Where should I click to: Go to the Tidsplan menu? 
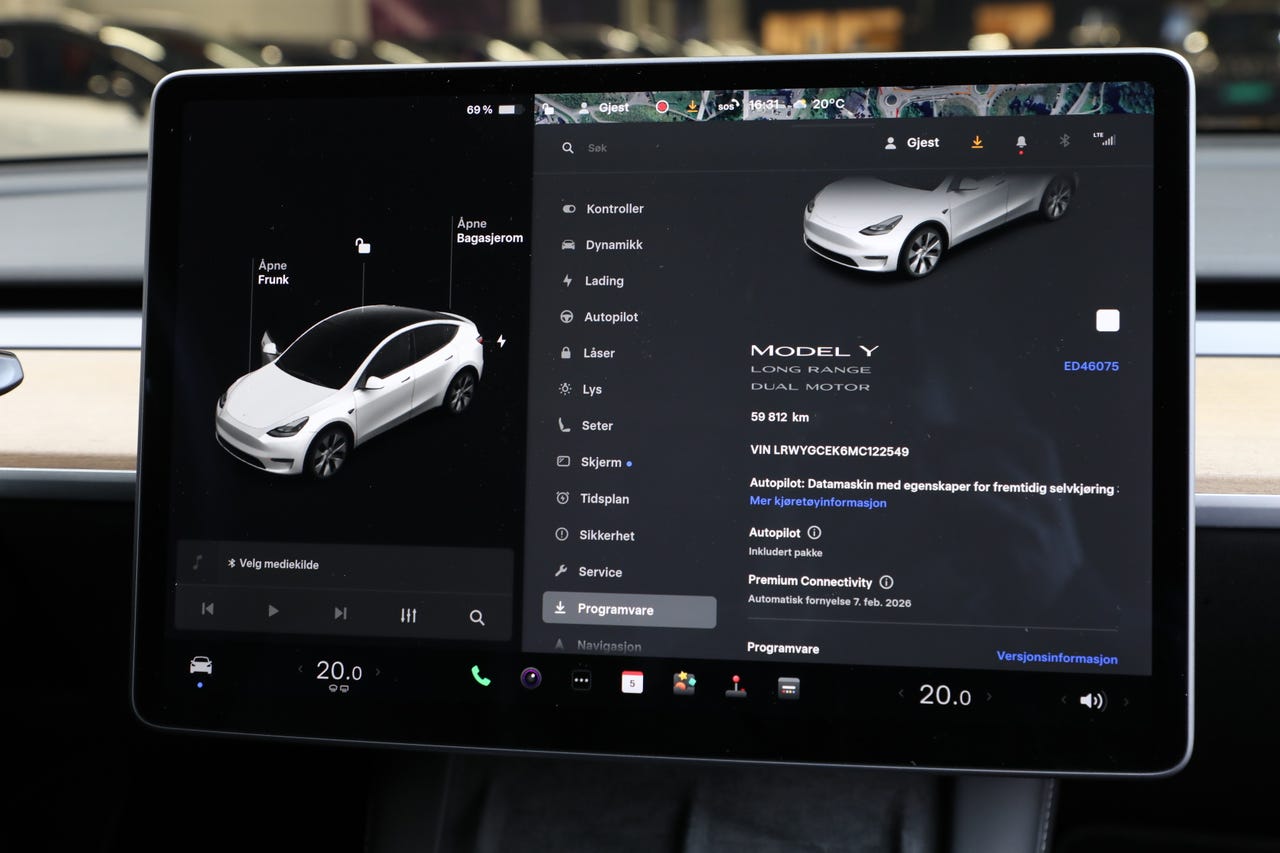(x=592, y=498)
